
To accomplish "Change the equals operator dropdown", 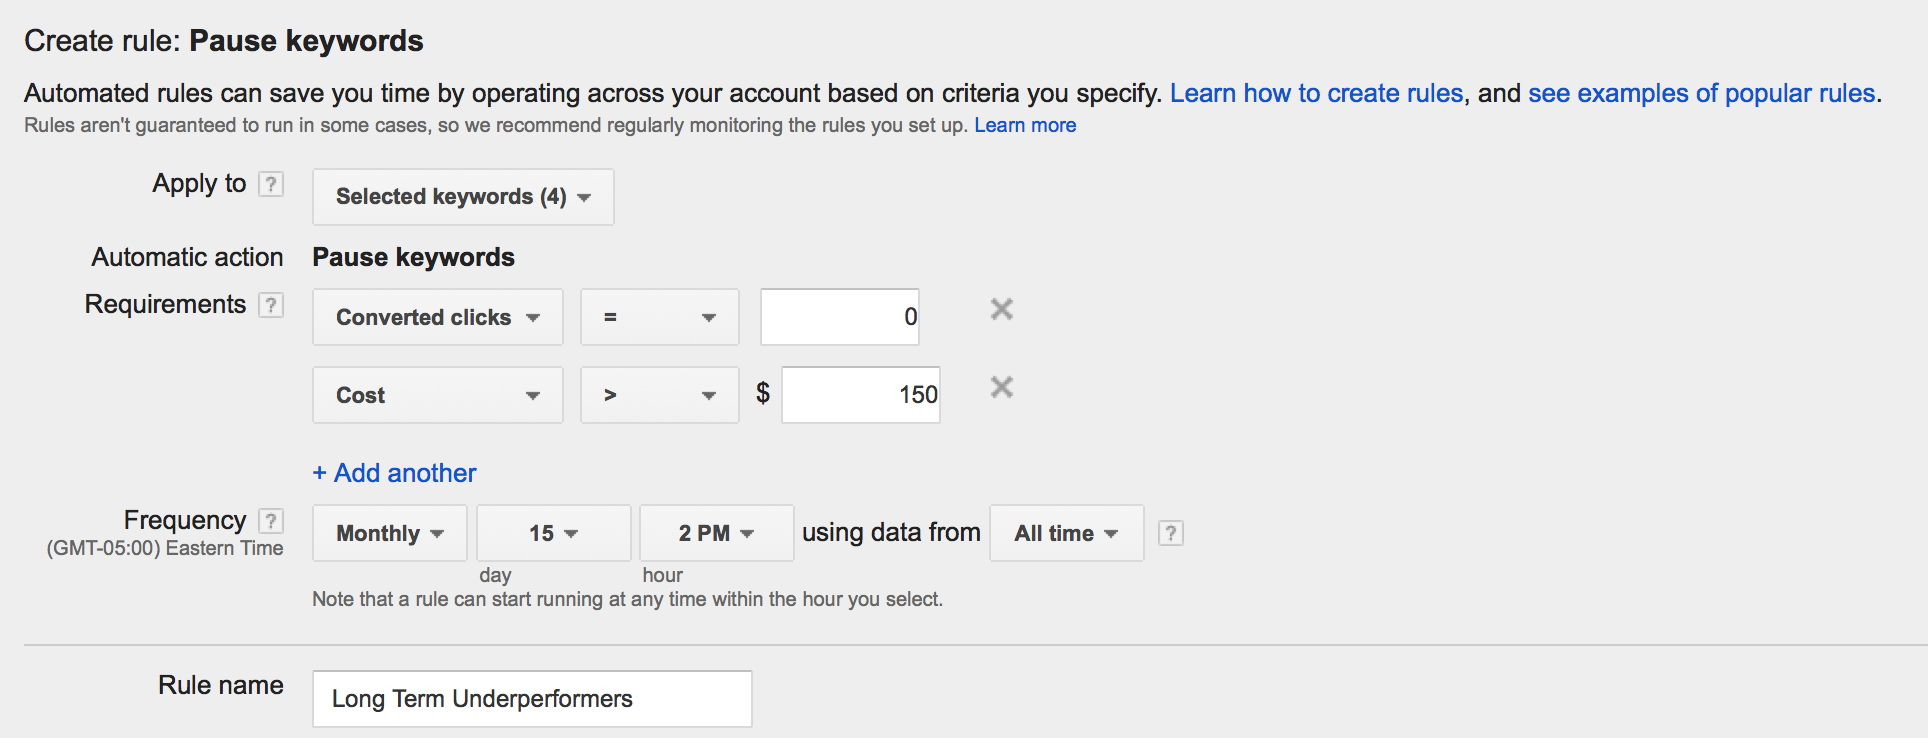I will point(659,317).
